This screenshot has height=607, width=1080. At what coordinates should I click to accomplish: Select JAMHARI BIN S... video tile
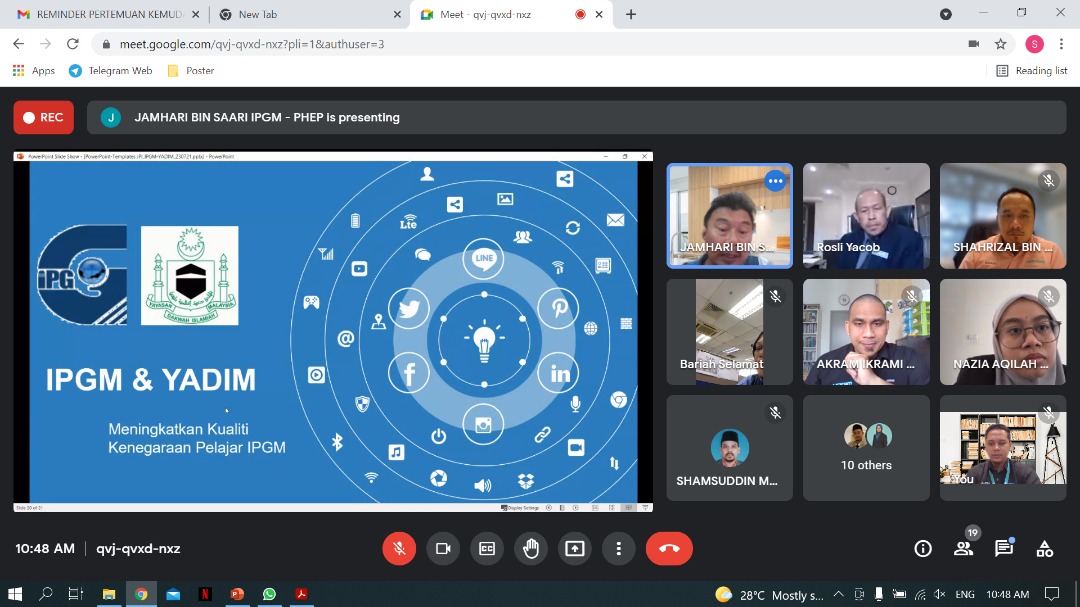coord(729,216)
